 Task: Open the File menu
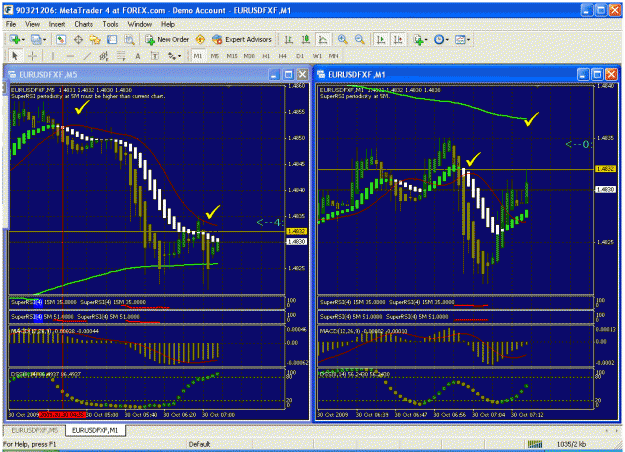(x=11, y=24)
